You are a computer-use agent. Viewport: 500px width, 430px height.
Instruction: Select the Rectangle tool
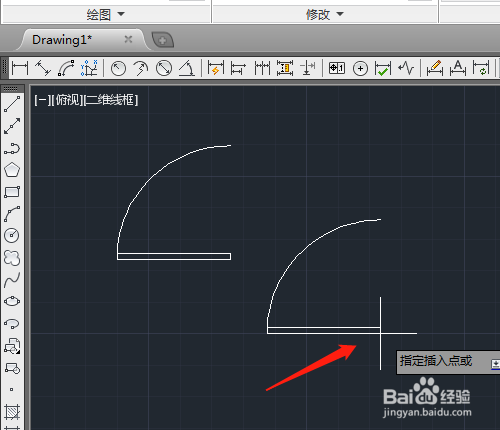[x=12, y=192]
